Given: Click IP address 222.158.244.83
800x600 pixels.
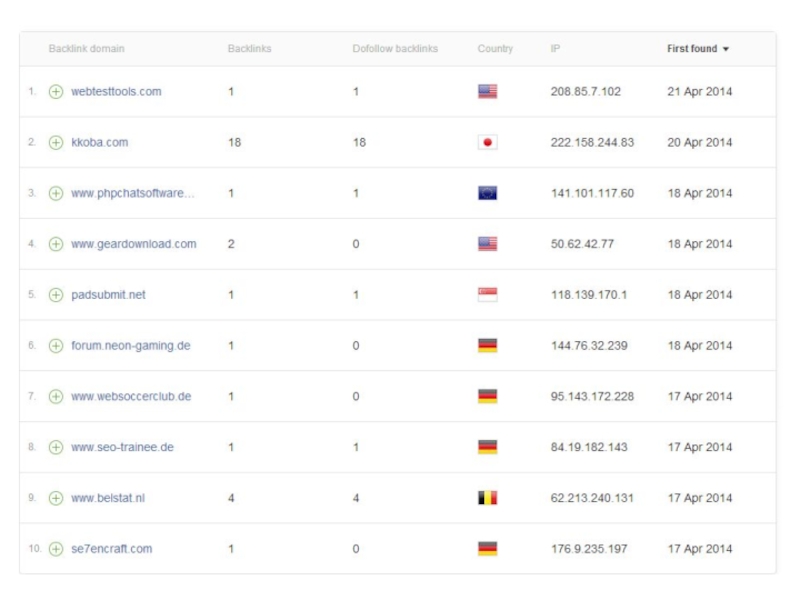Looking at the screenshot, I should 592,143.
